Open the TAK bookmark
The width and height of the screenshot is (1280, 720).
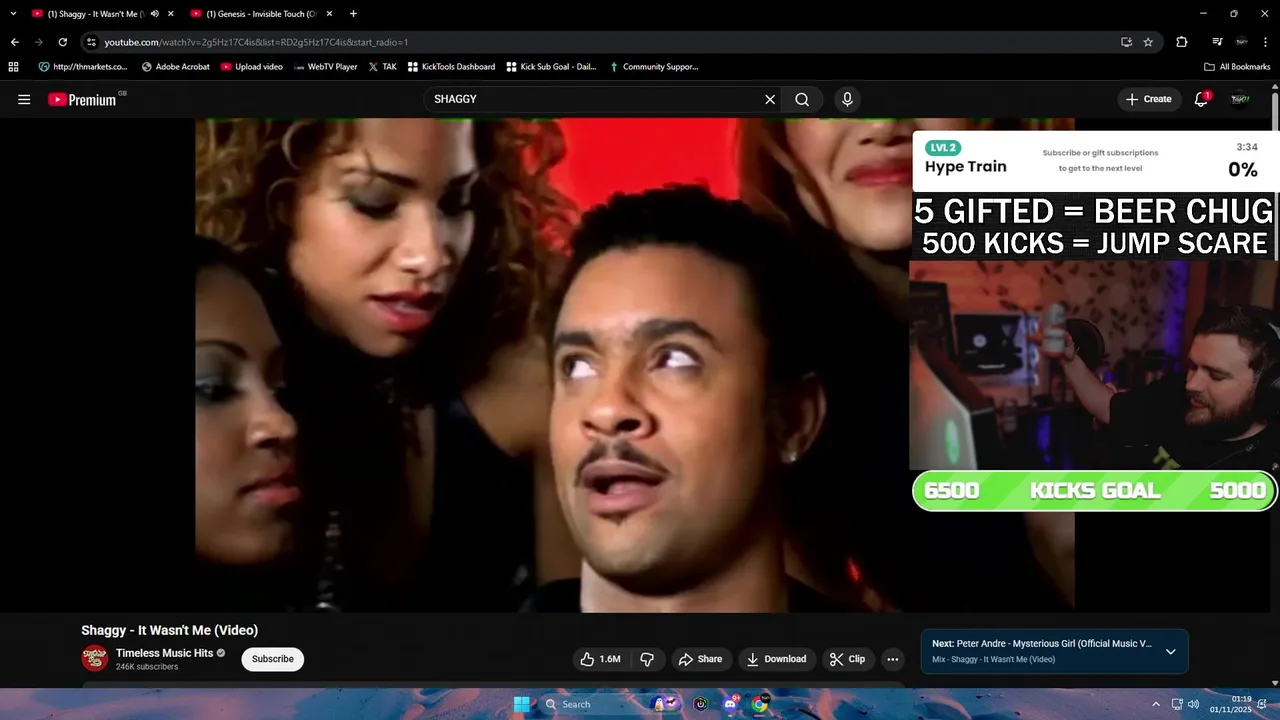[383, 67]
